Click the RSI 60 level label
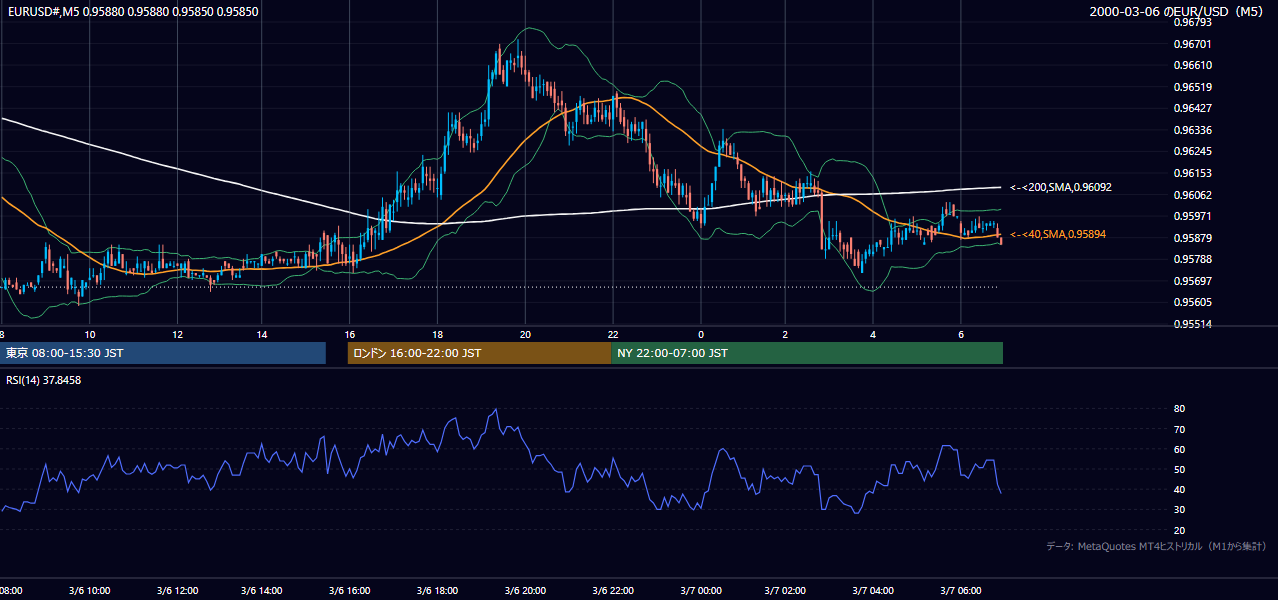This screenshot has height=600, width=1278. click(1179, 449)
